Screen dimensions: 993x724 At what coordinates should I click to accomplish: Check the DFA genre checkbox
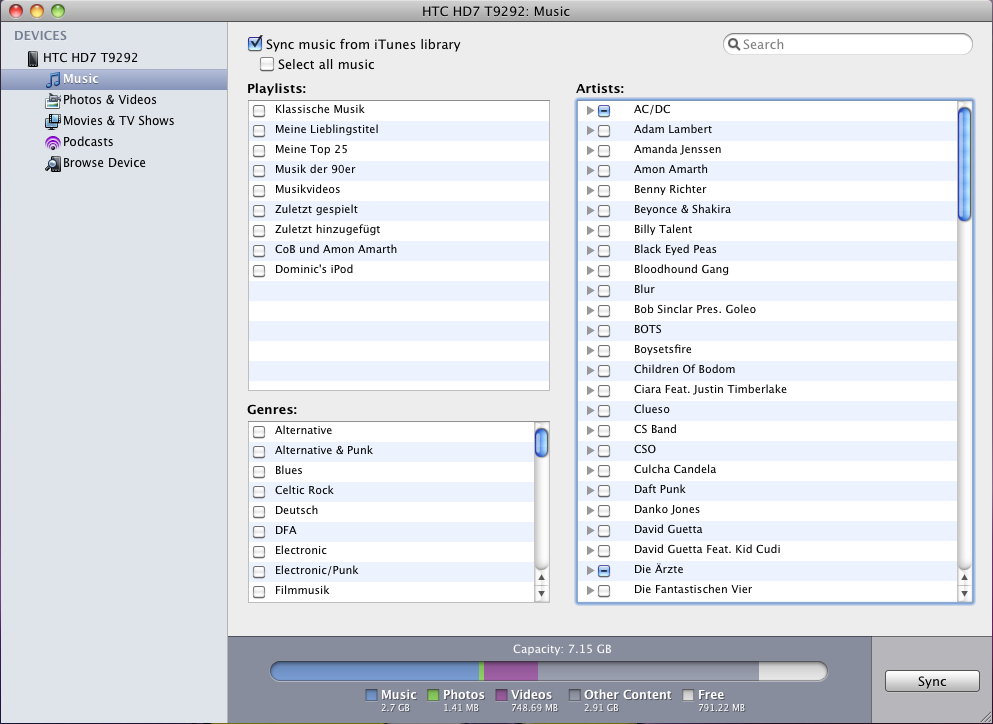pos(259,531)
